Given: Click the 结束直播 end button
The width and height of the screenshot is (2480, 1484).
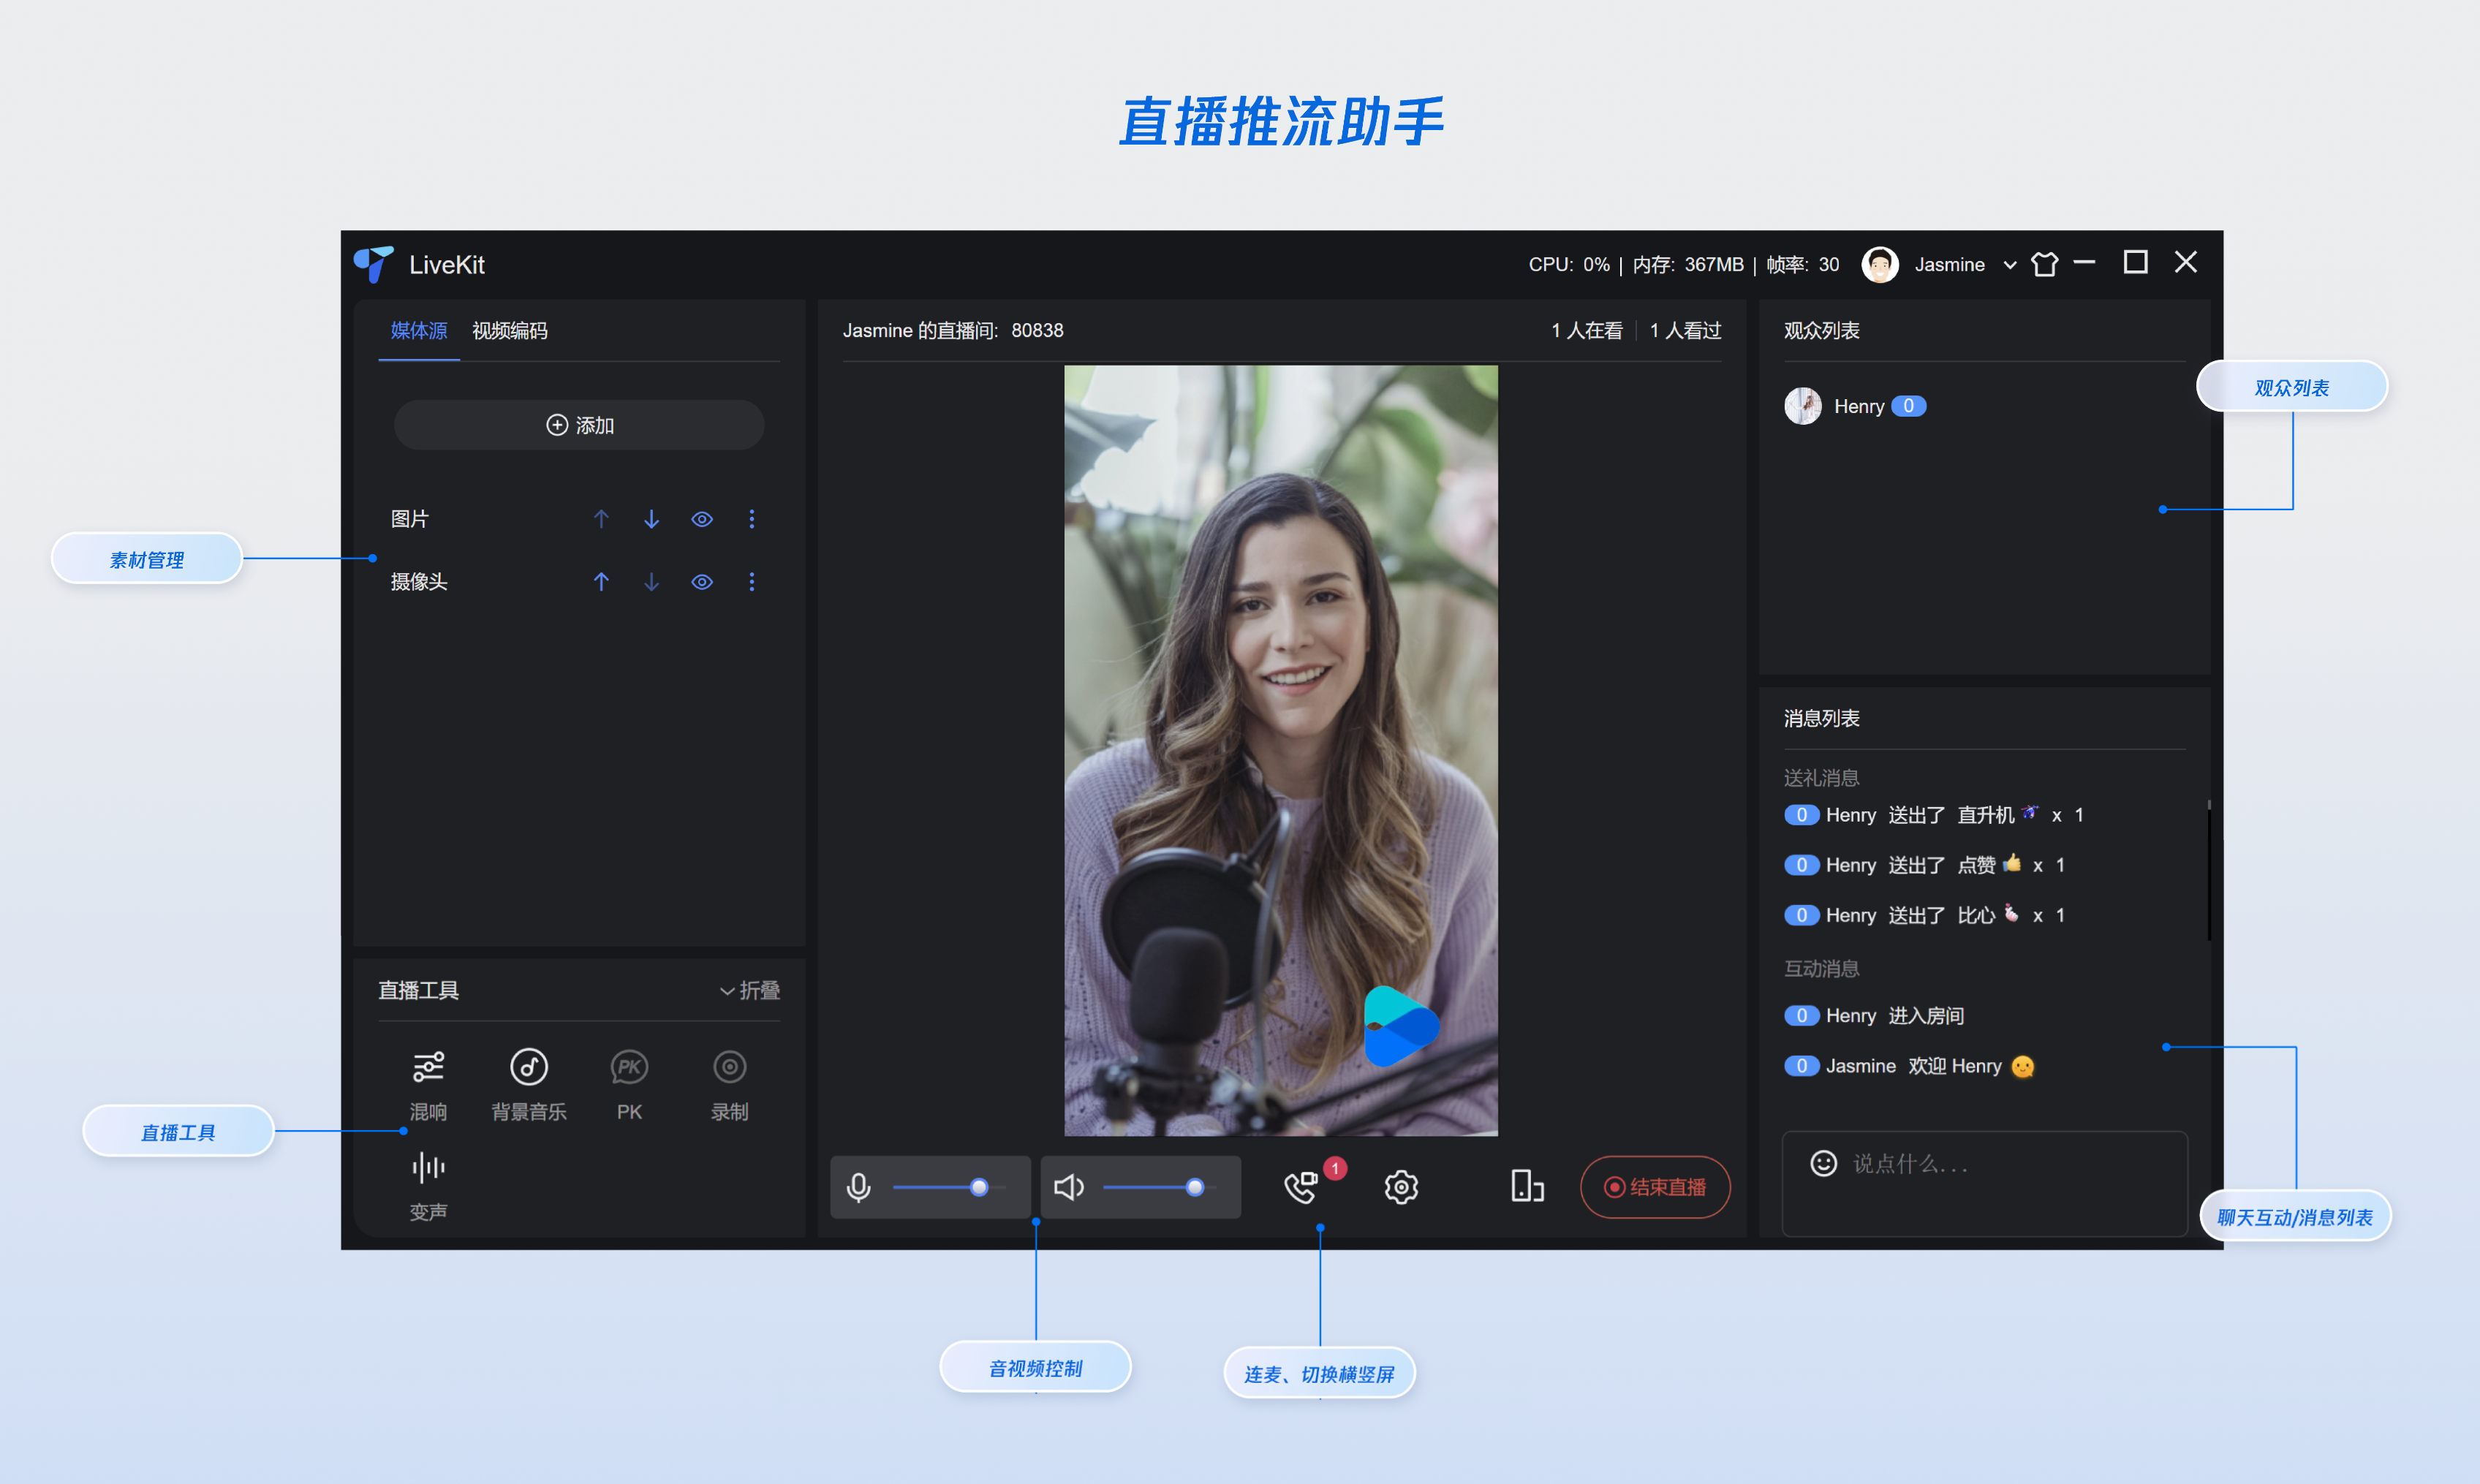Looking at the screenshot, I should [1655, 1187].
